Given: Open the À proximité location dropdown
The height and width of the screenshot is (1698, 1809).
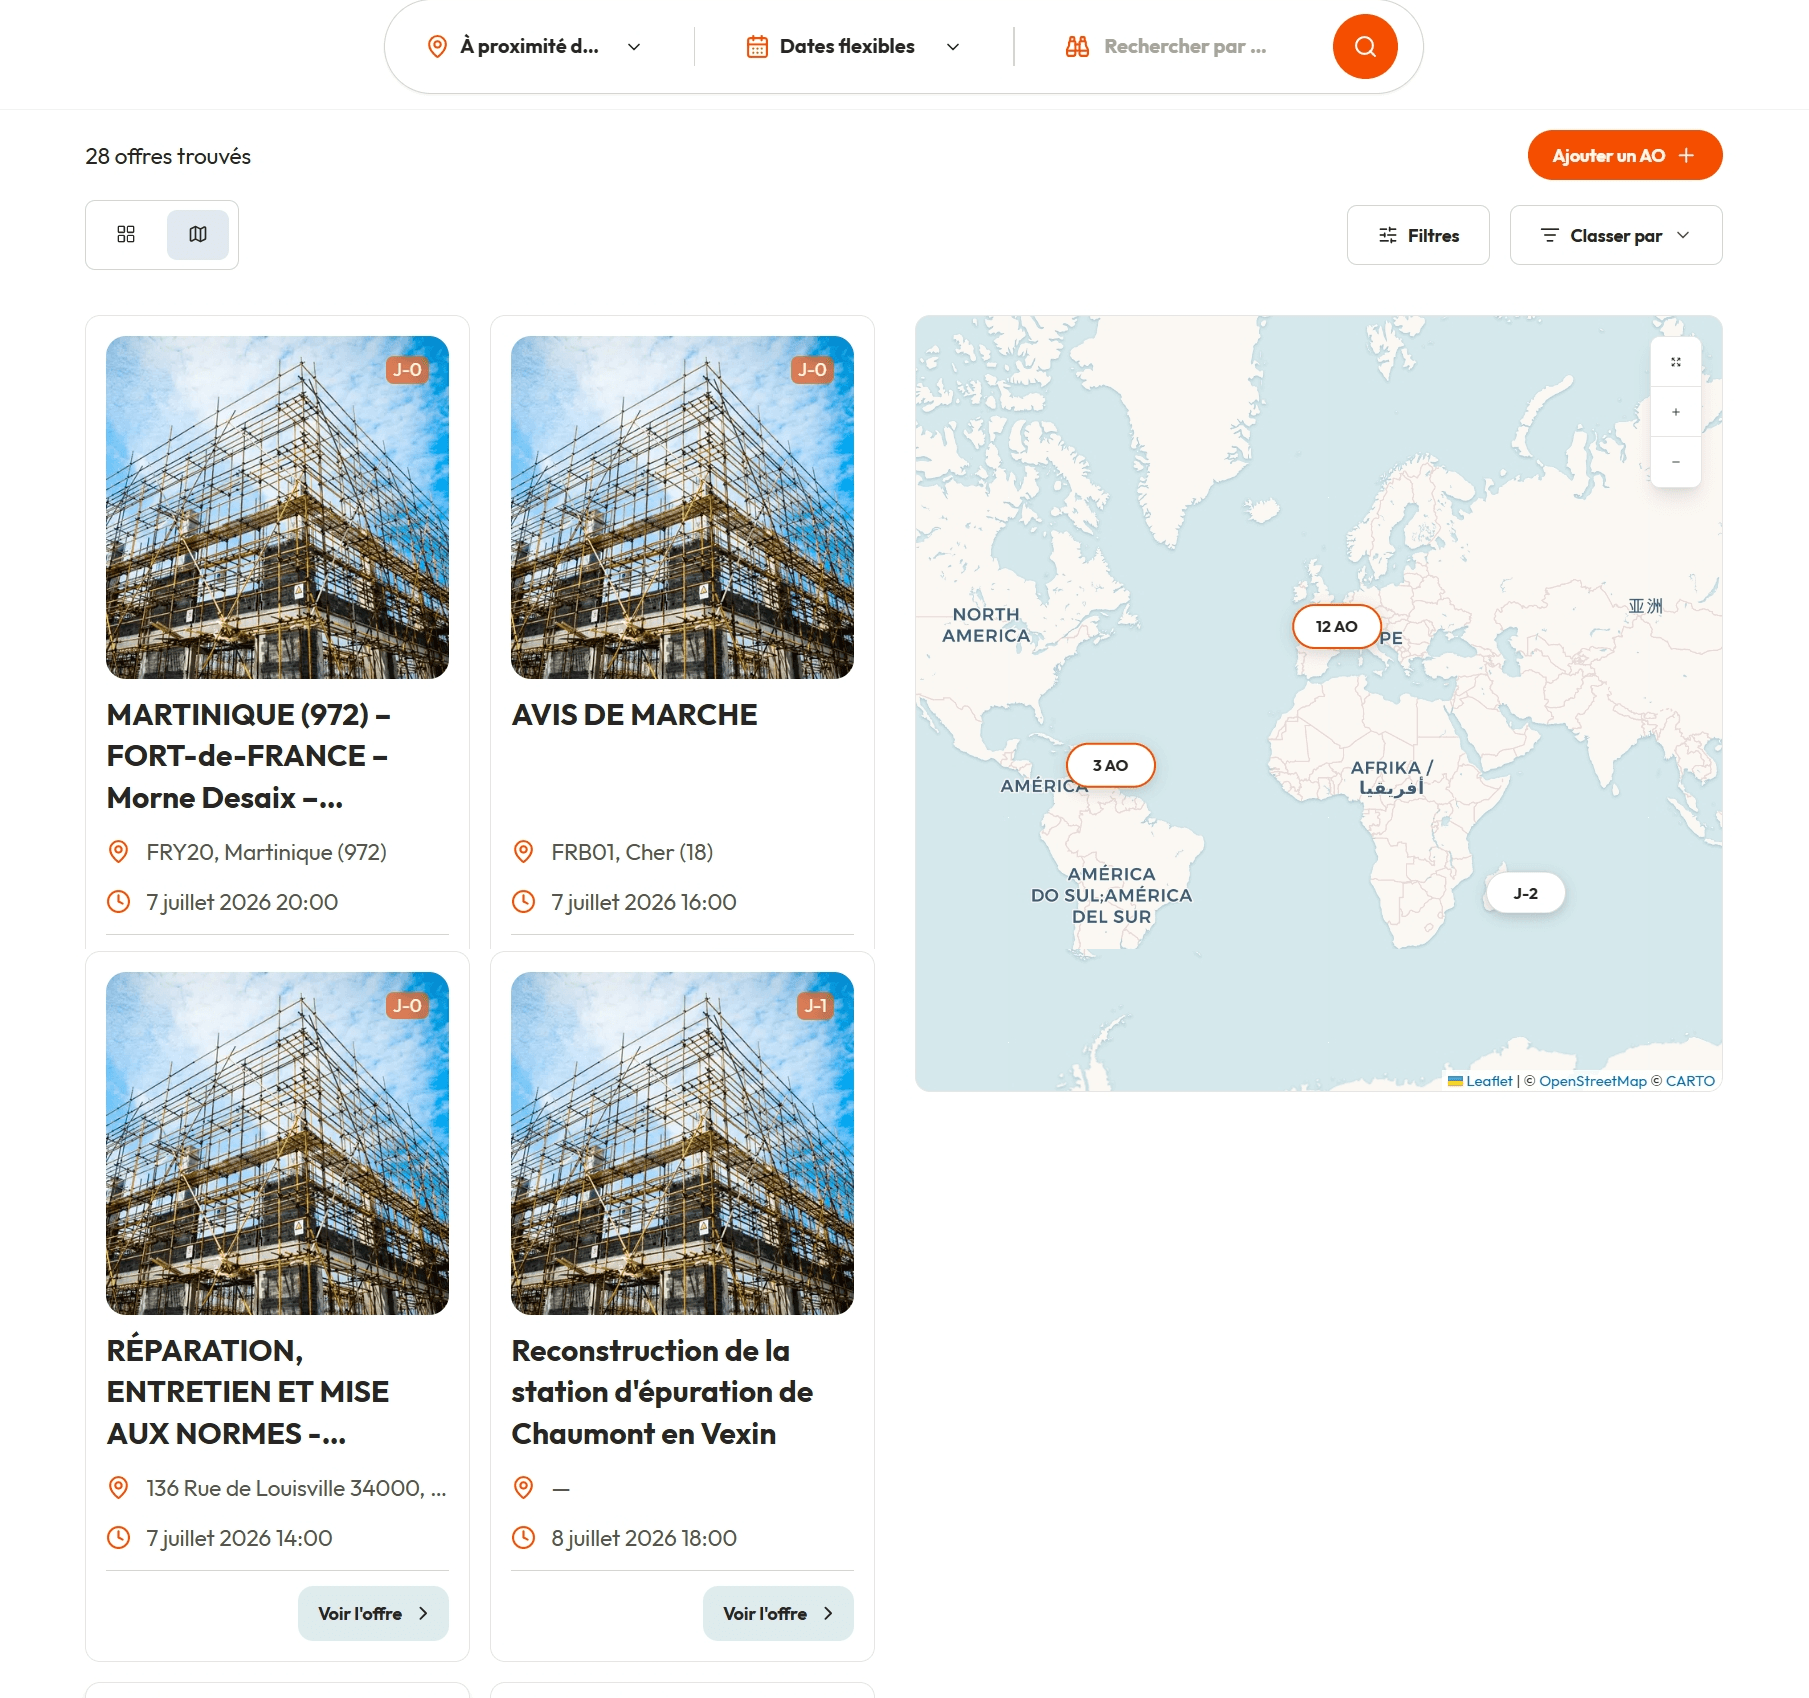Looking at the screenshot, I should tap(534, 46).
